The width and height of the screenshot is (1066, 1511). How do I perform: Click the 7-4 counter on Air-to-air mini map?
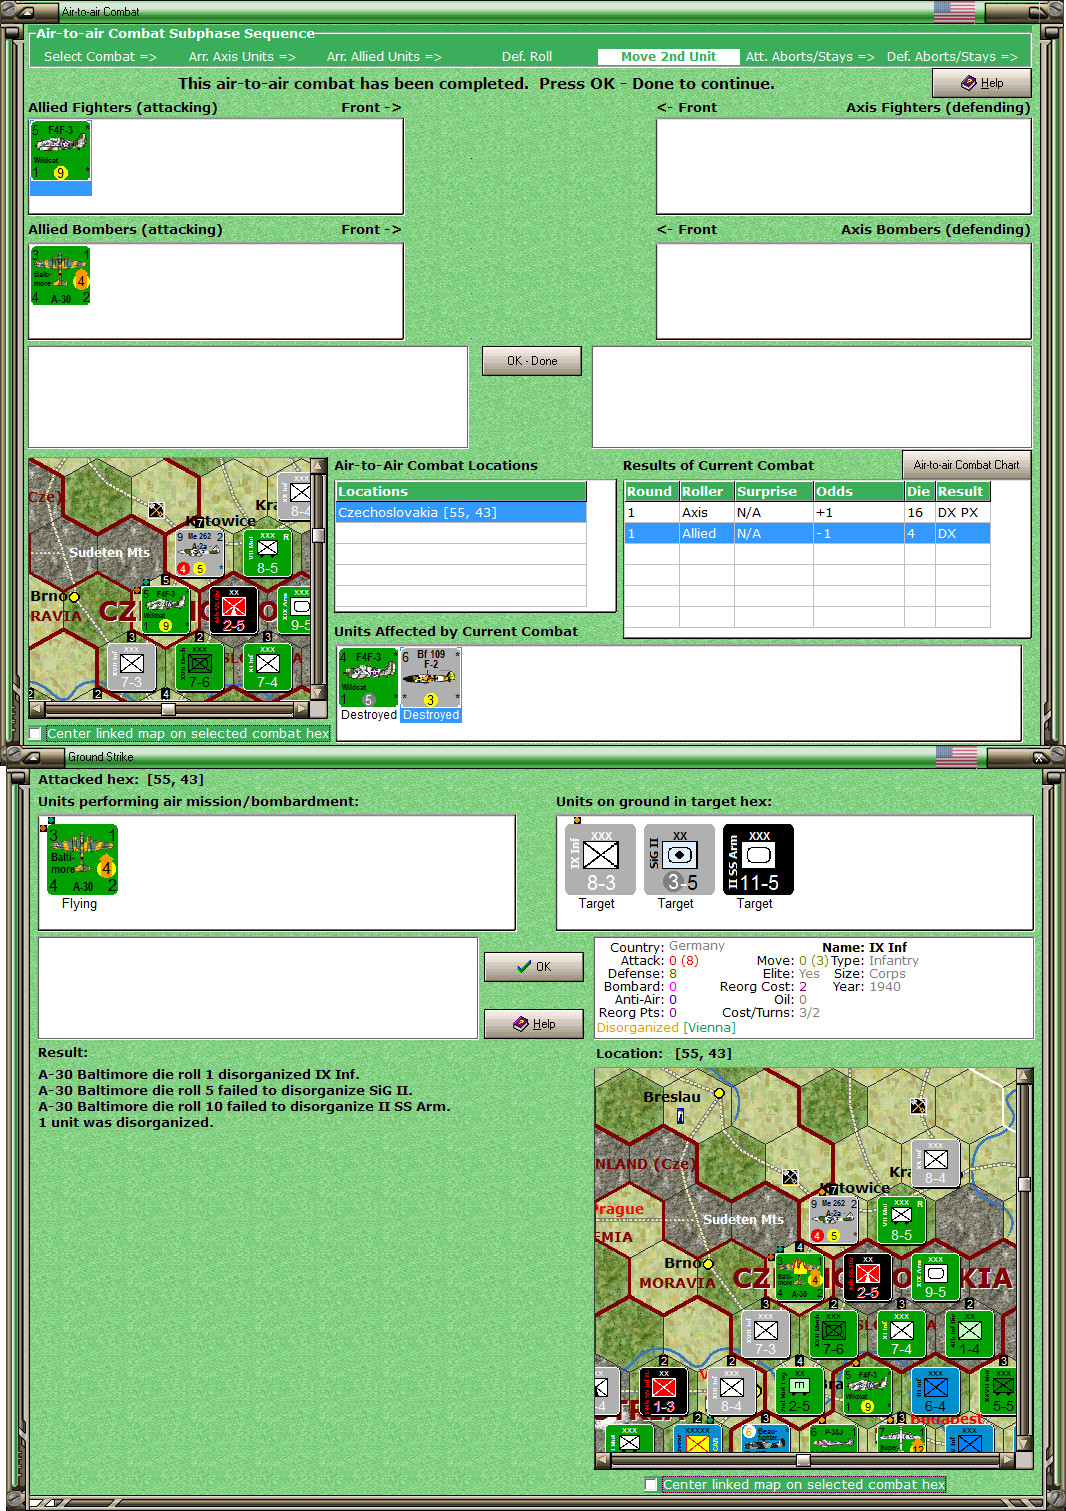[x=268, y=667]
